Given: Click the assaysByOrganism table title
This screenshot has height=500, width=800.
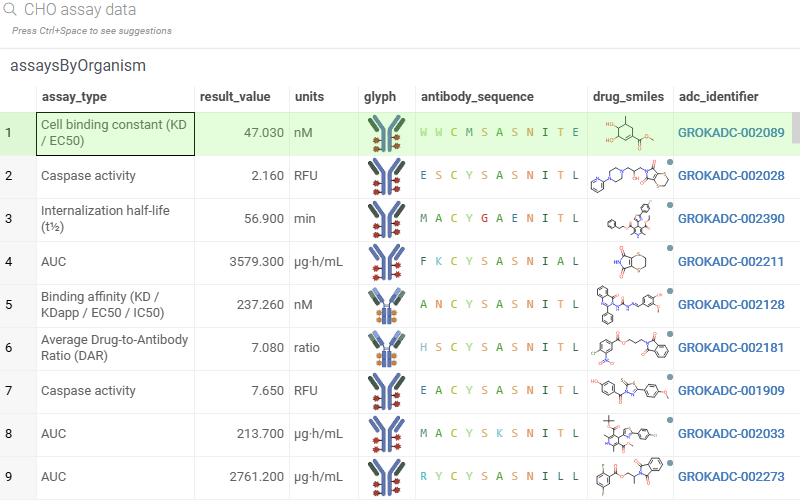Looking at the screenshot, I should [78, 66].
